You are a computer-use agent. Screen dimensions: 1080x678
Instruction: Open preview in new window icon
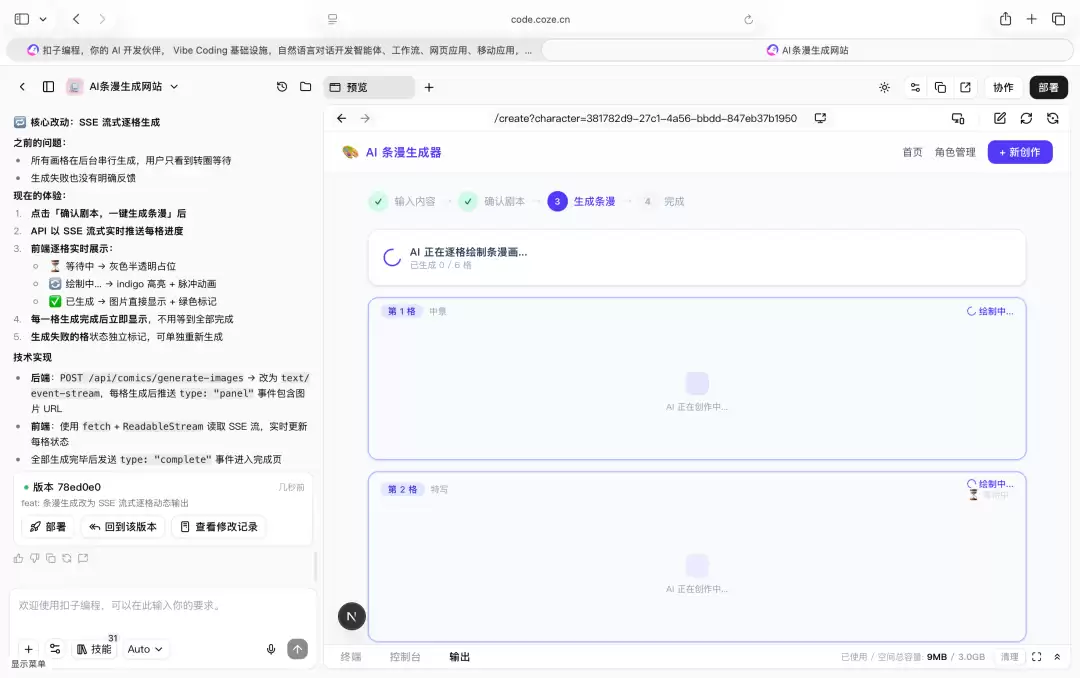point(965,88)
